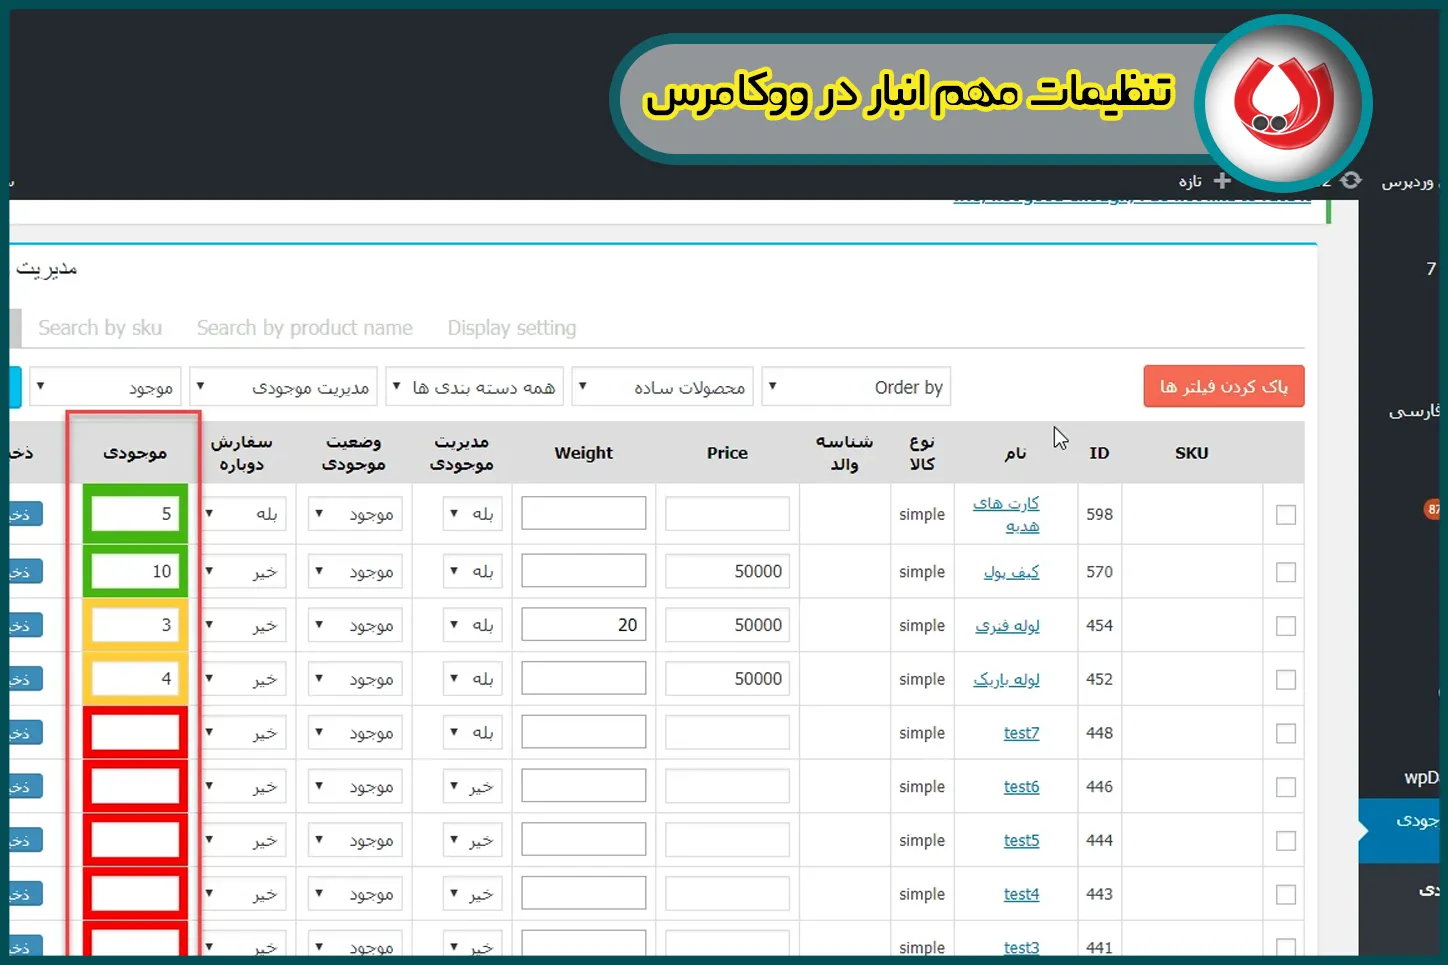Tick checkbox for product ID 454

[1286, 626]
